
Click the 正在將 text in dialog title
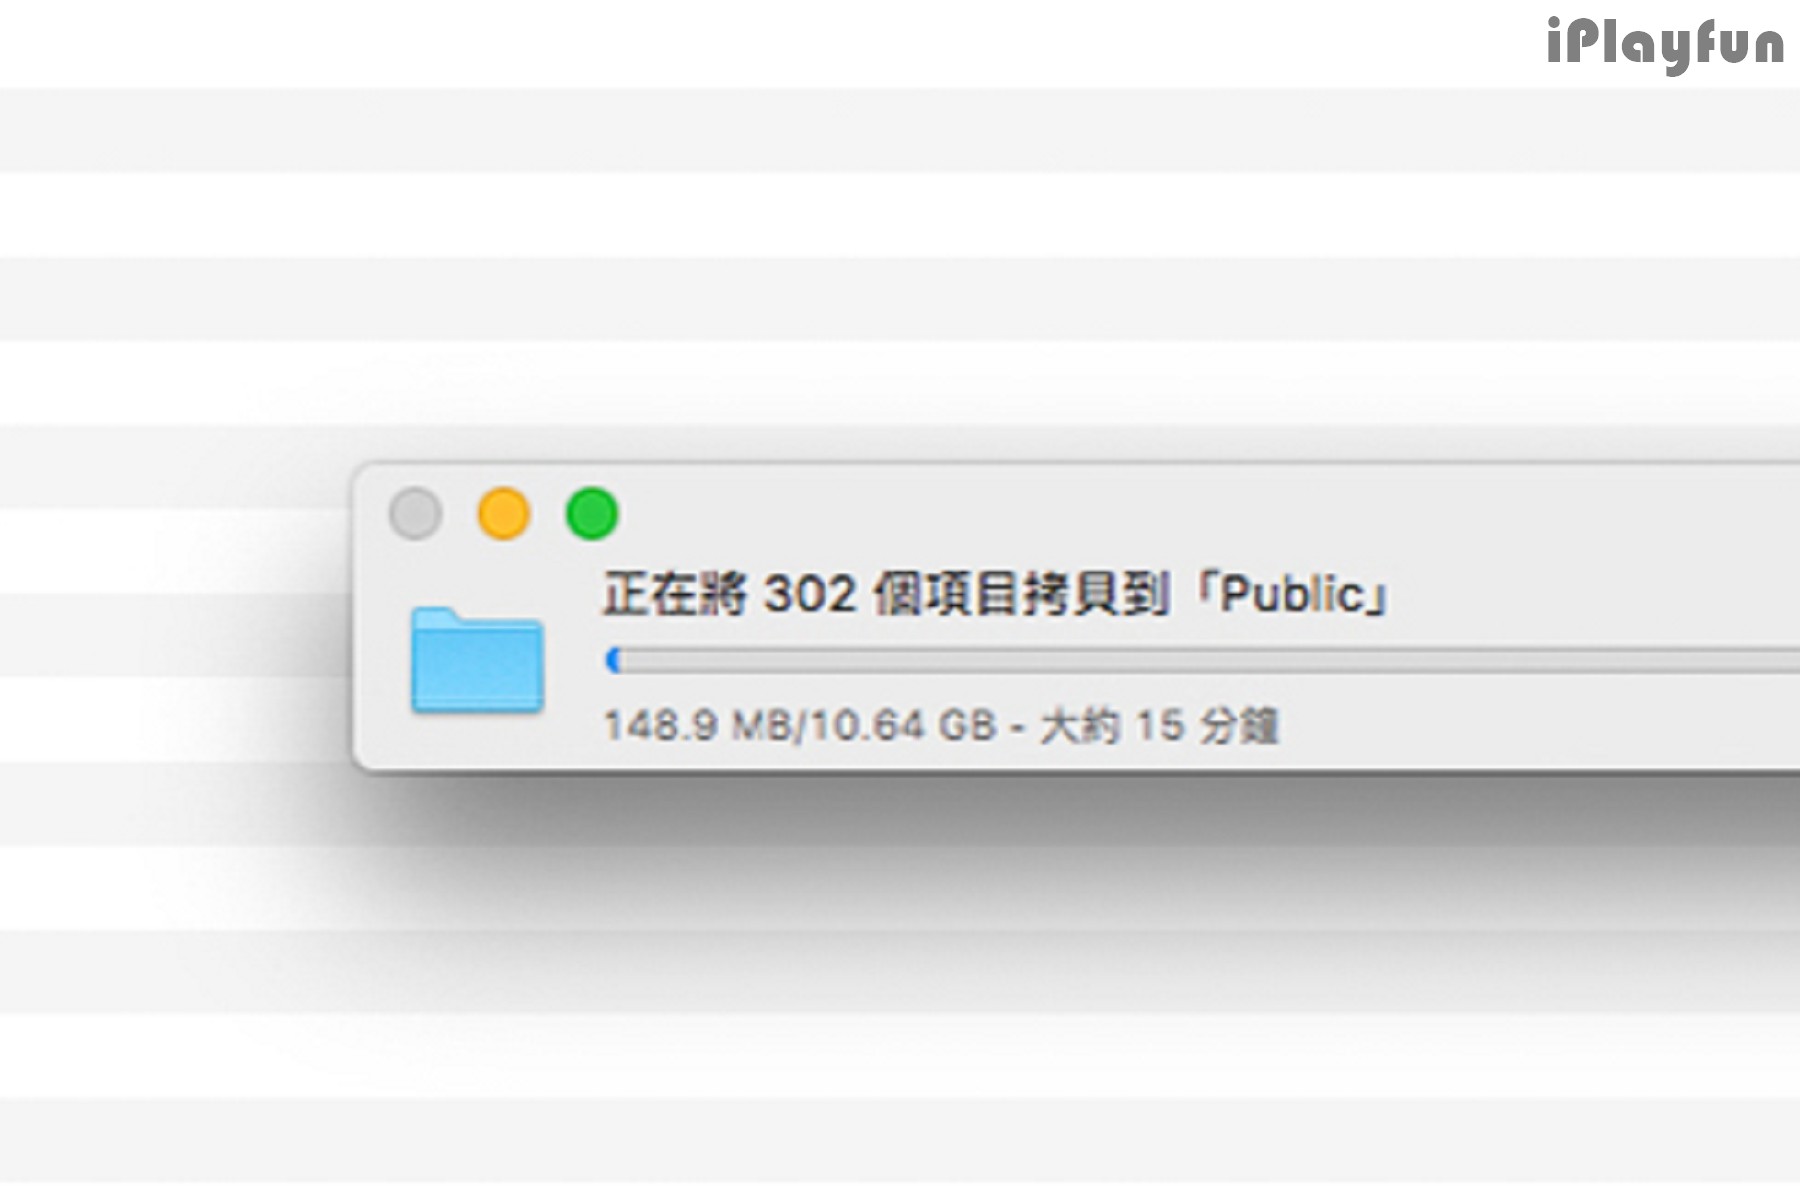[675, 594]
